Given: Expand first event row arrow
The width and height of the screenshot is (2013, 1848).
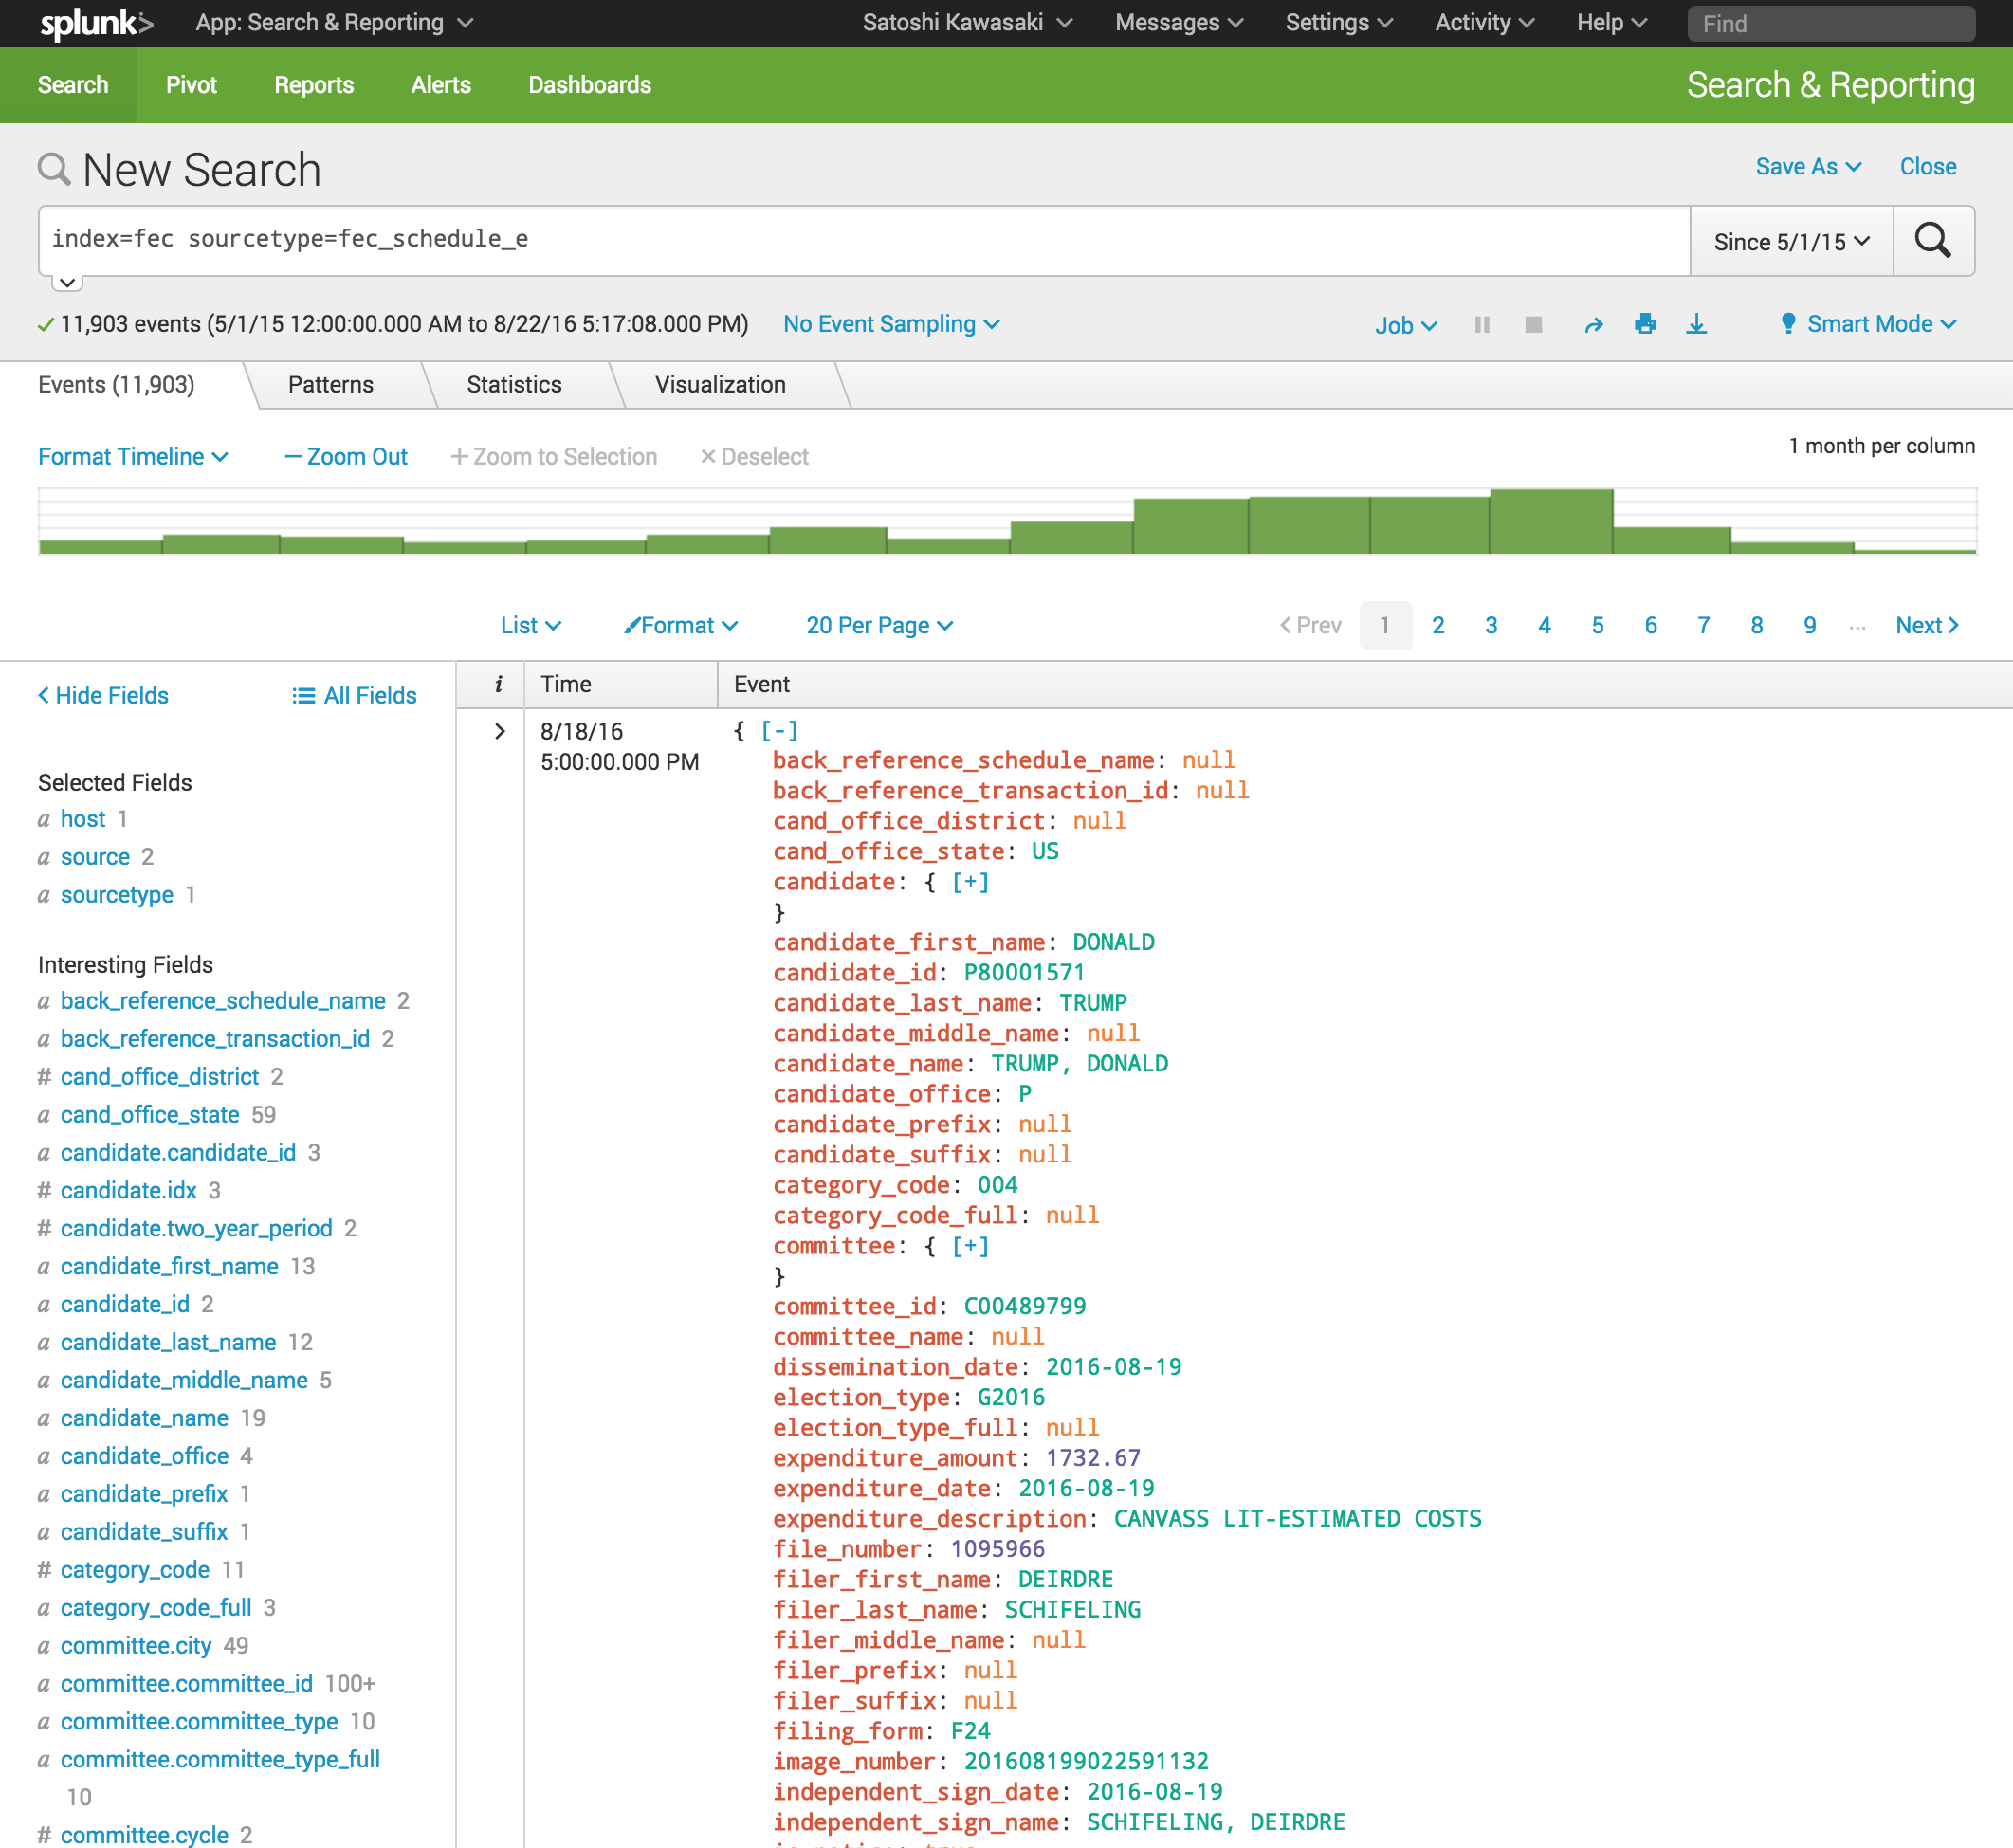Looking at the screenshot, I should click(x=500, y=731).
